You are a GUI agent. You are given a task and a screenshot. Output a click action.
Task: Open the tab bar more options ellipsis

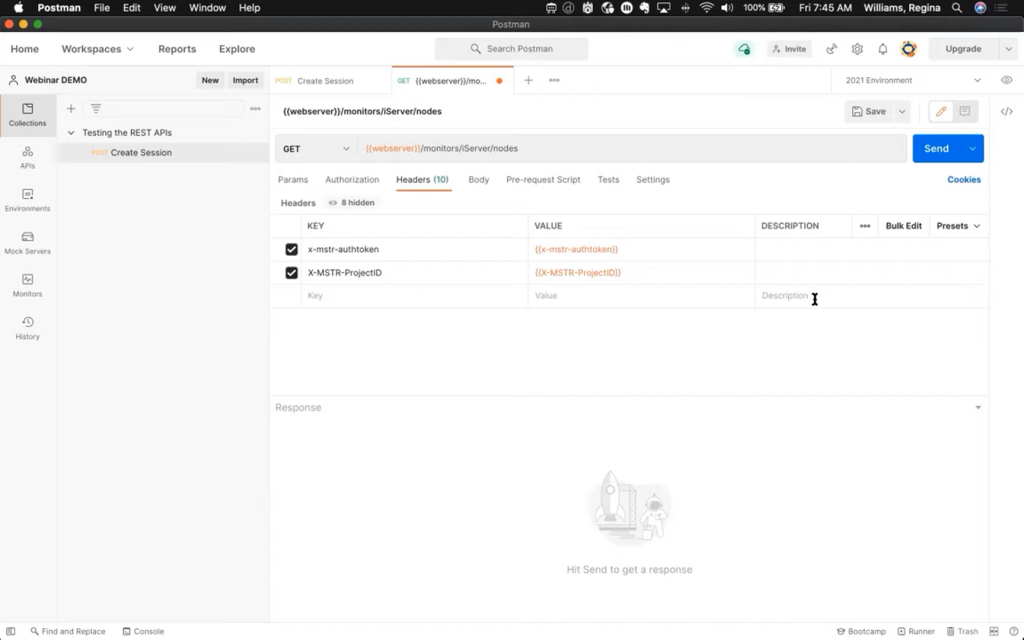tap(554, 80)
